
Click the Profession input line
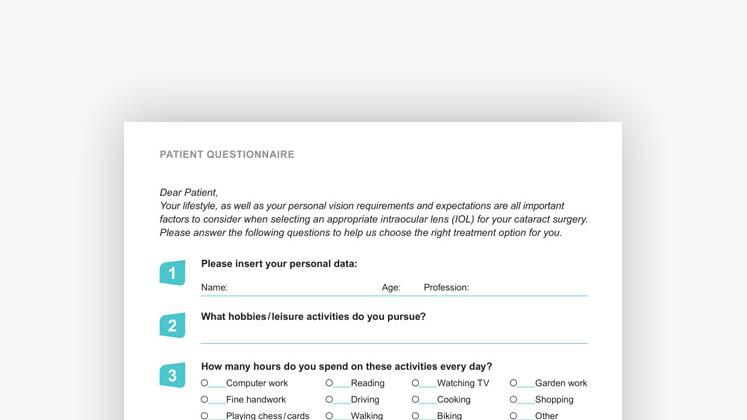click(x=529, y=288)
